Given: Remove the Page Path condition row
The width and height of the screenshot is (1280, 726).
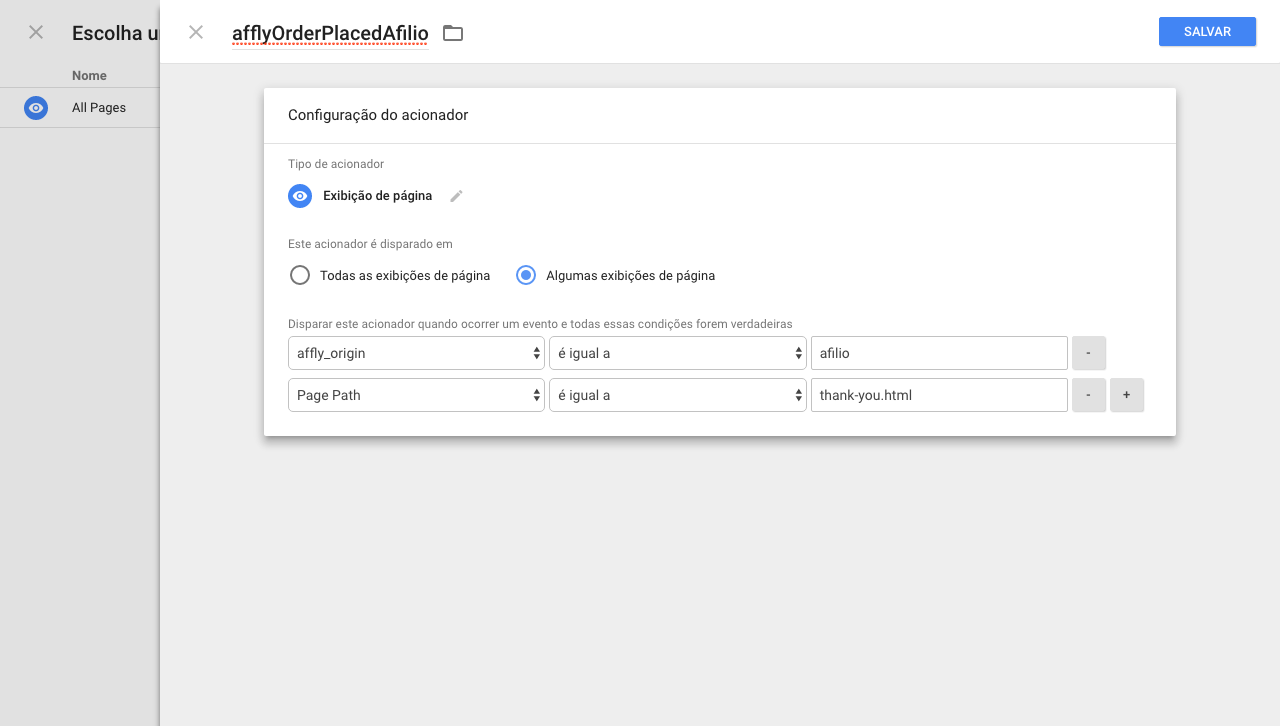Looking at the screenshot, I should 1089,395.
